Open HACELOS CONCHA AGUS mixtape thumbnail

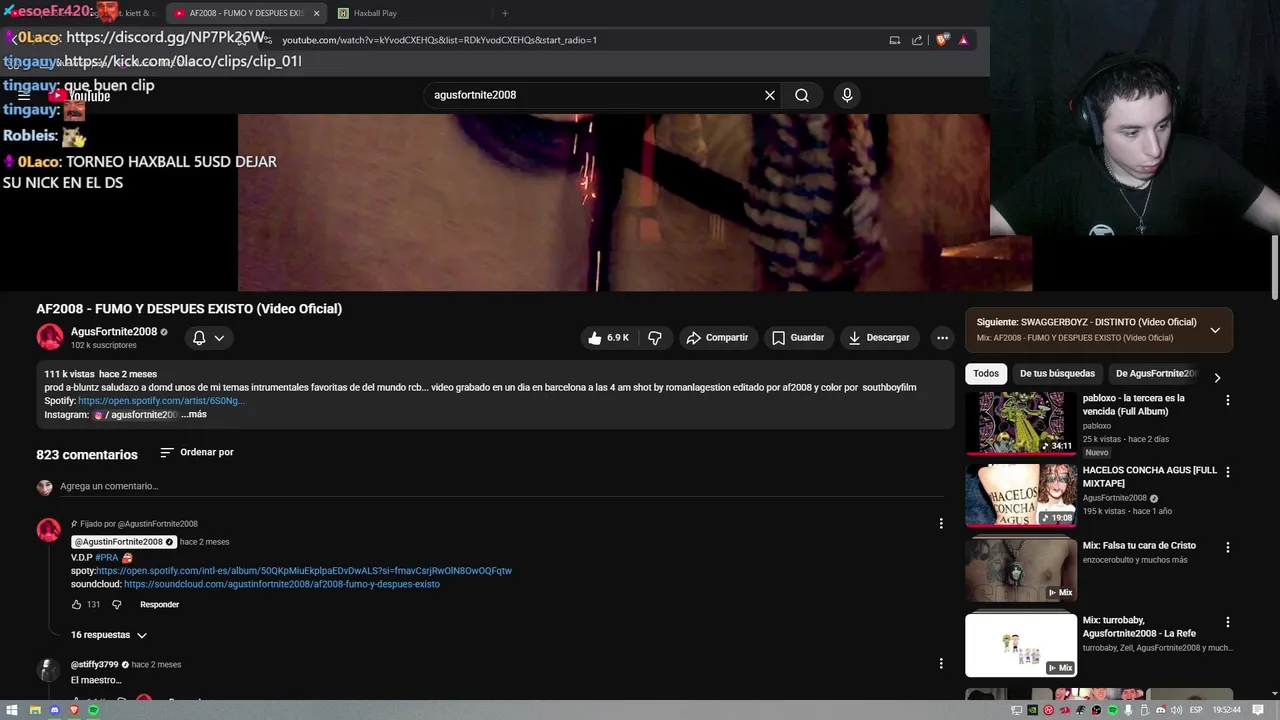coord(1021,495)
